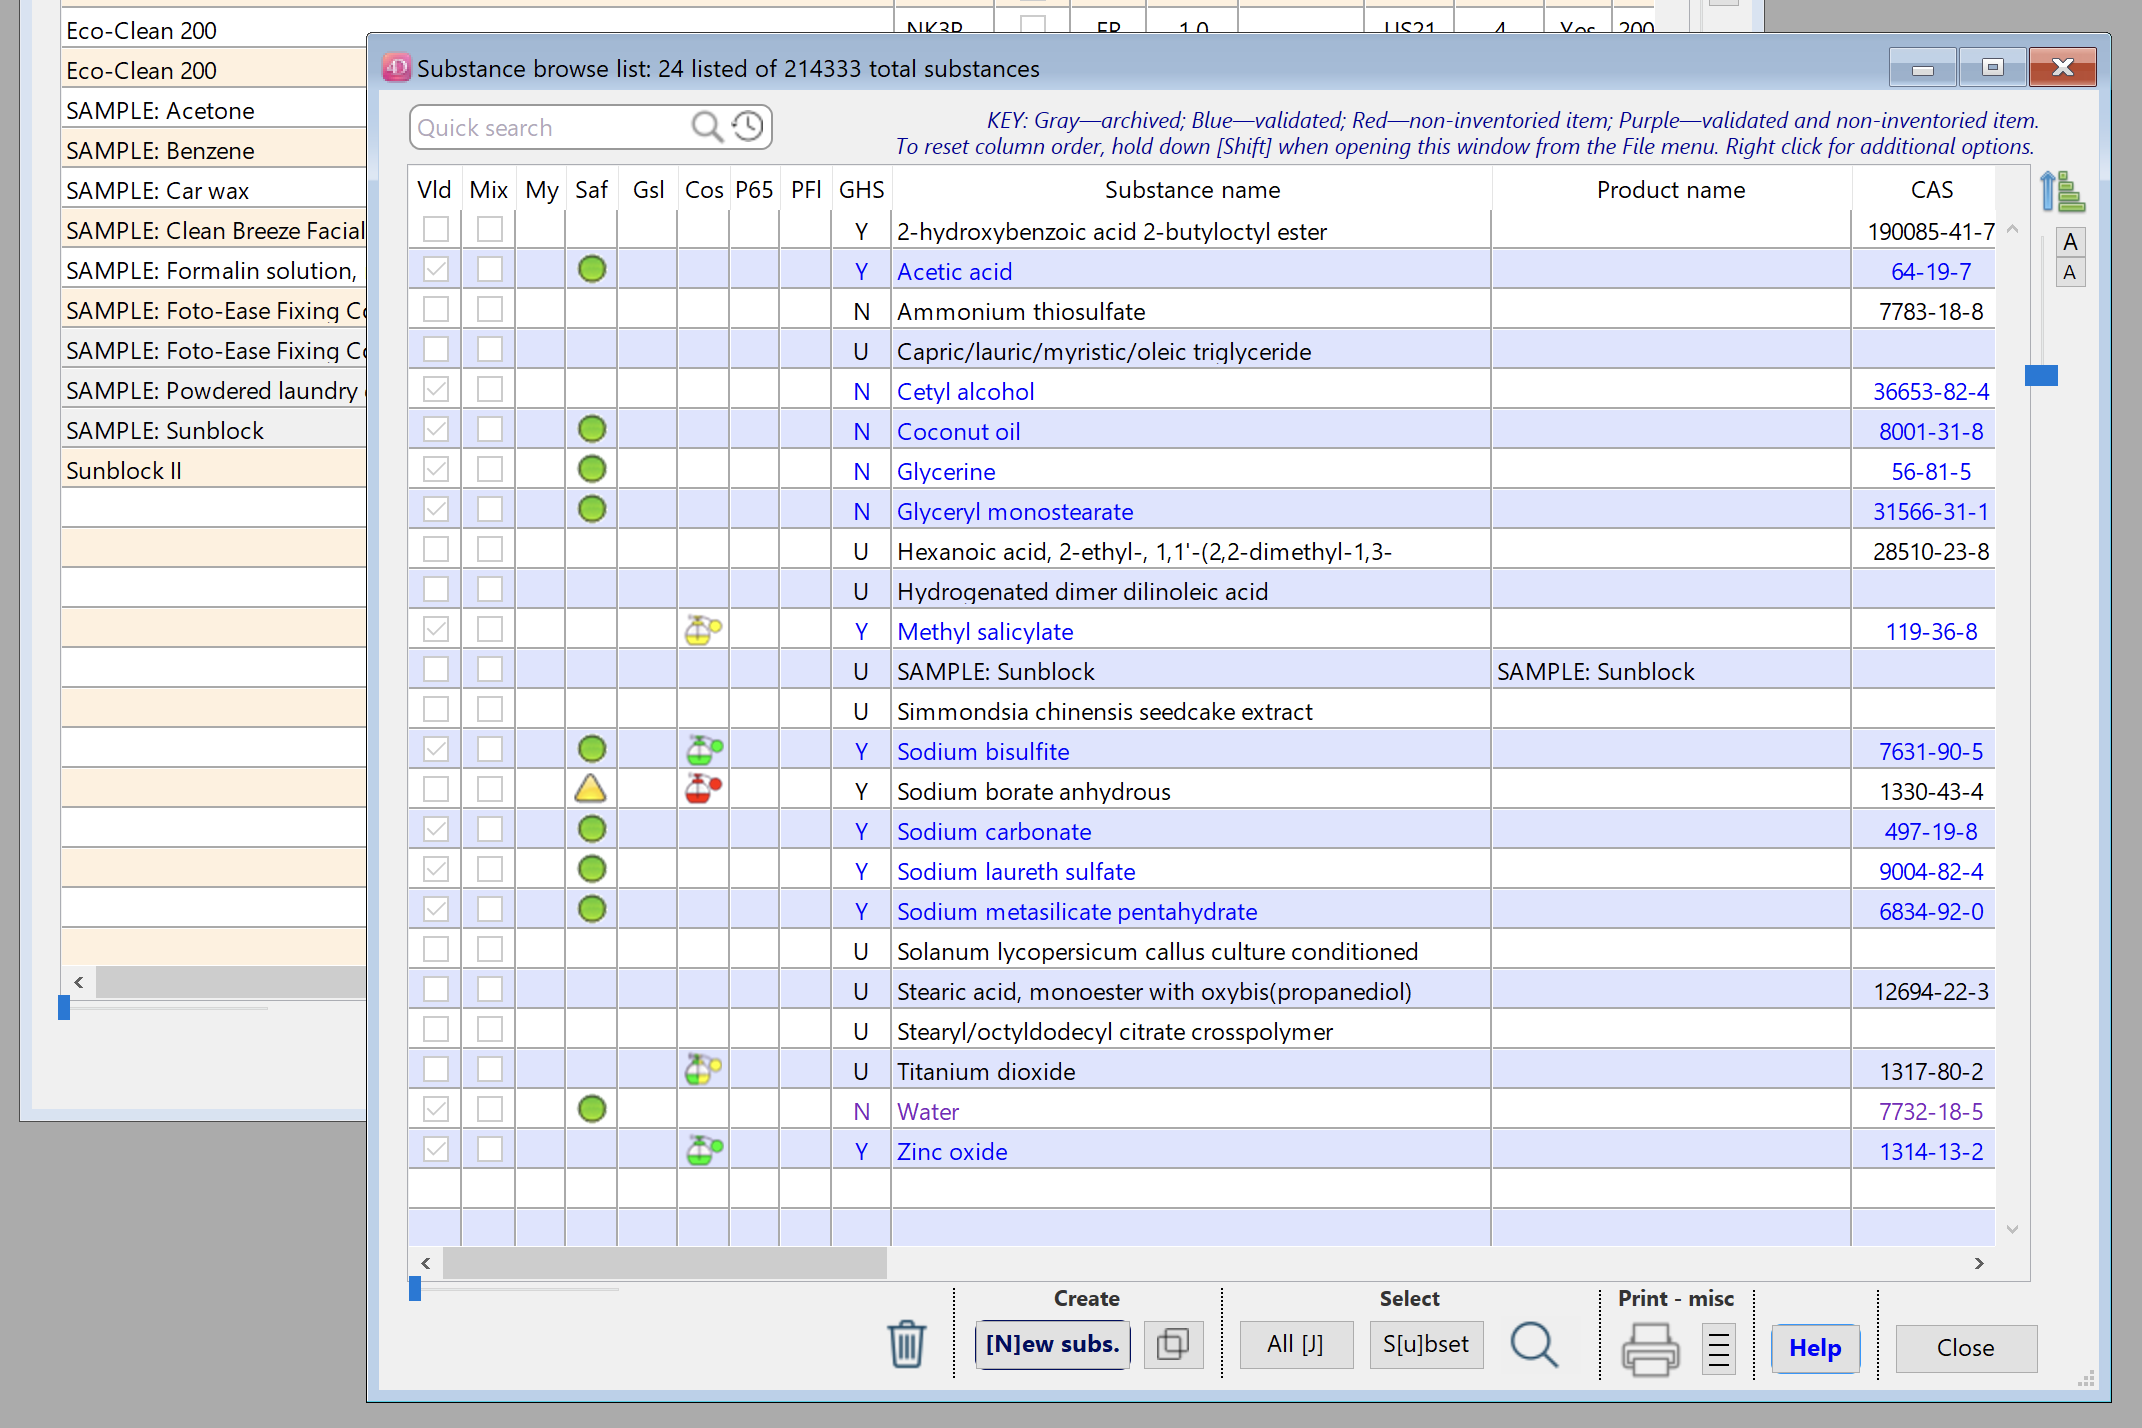Click the smaller font A button
Viewport: 2142px width, 1428px height.
(2070, 273)
